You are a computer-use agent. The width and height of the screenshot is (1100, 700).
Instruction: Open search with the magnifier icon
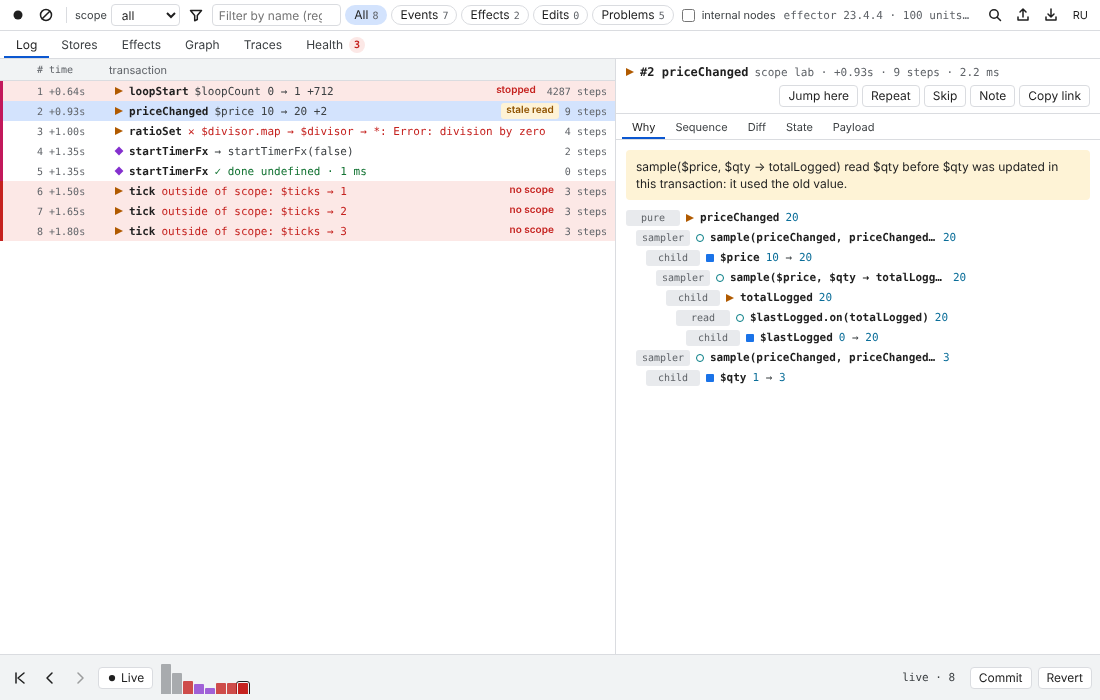[x=995, y=15]
